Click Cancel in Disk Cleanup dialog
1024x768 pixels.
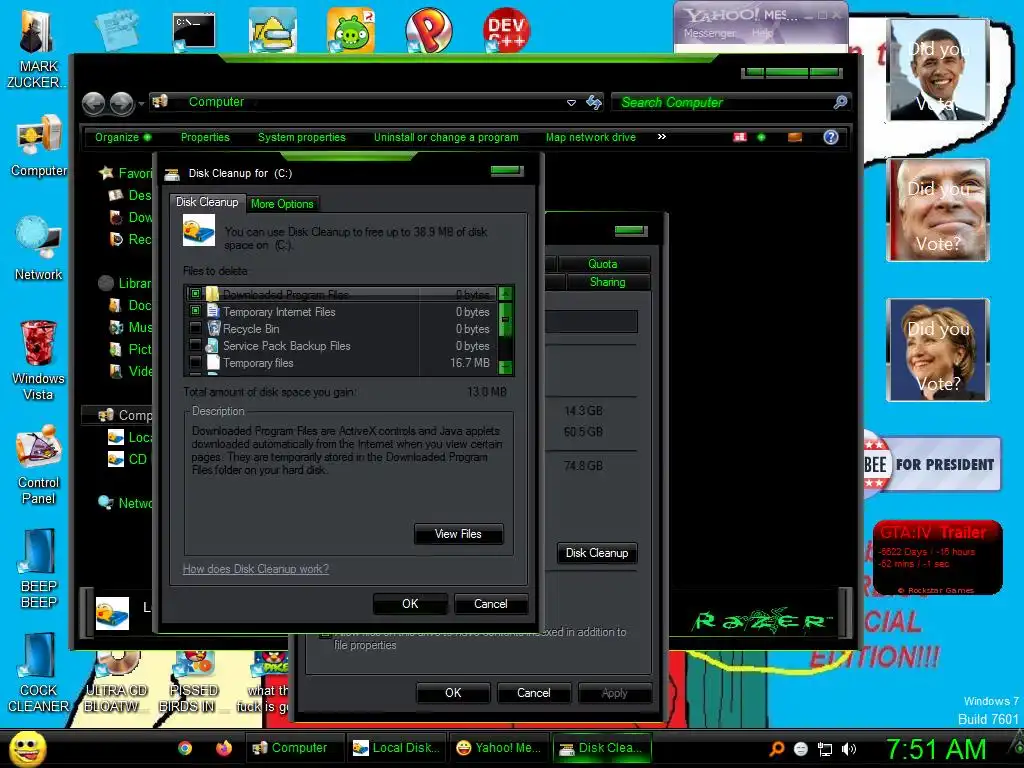pyautogui.click(x=490, y=603)
